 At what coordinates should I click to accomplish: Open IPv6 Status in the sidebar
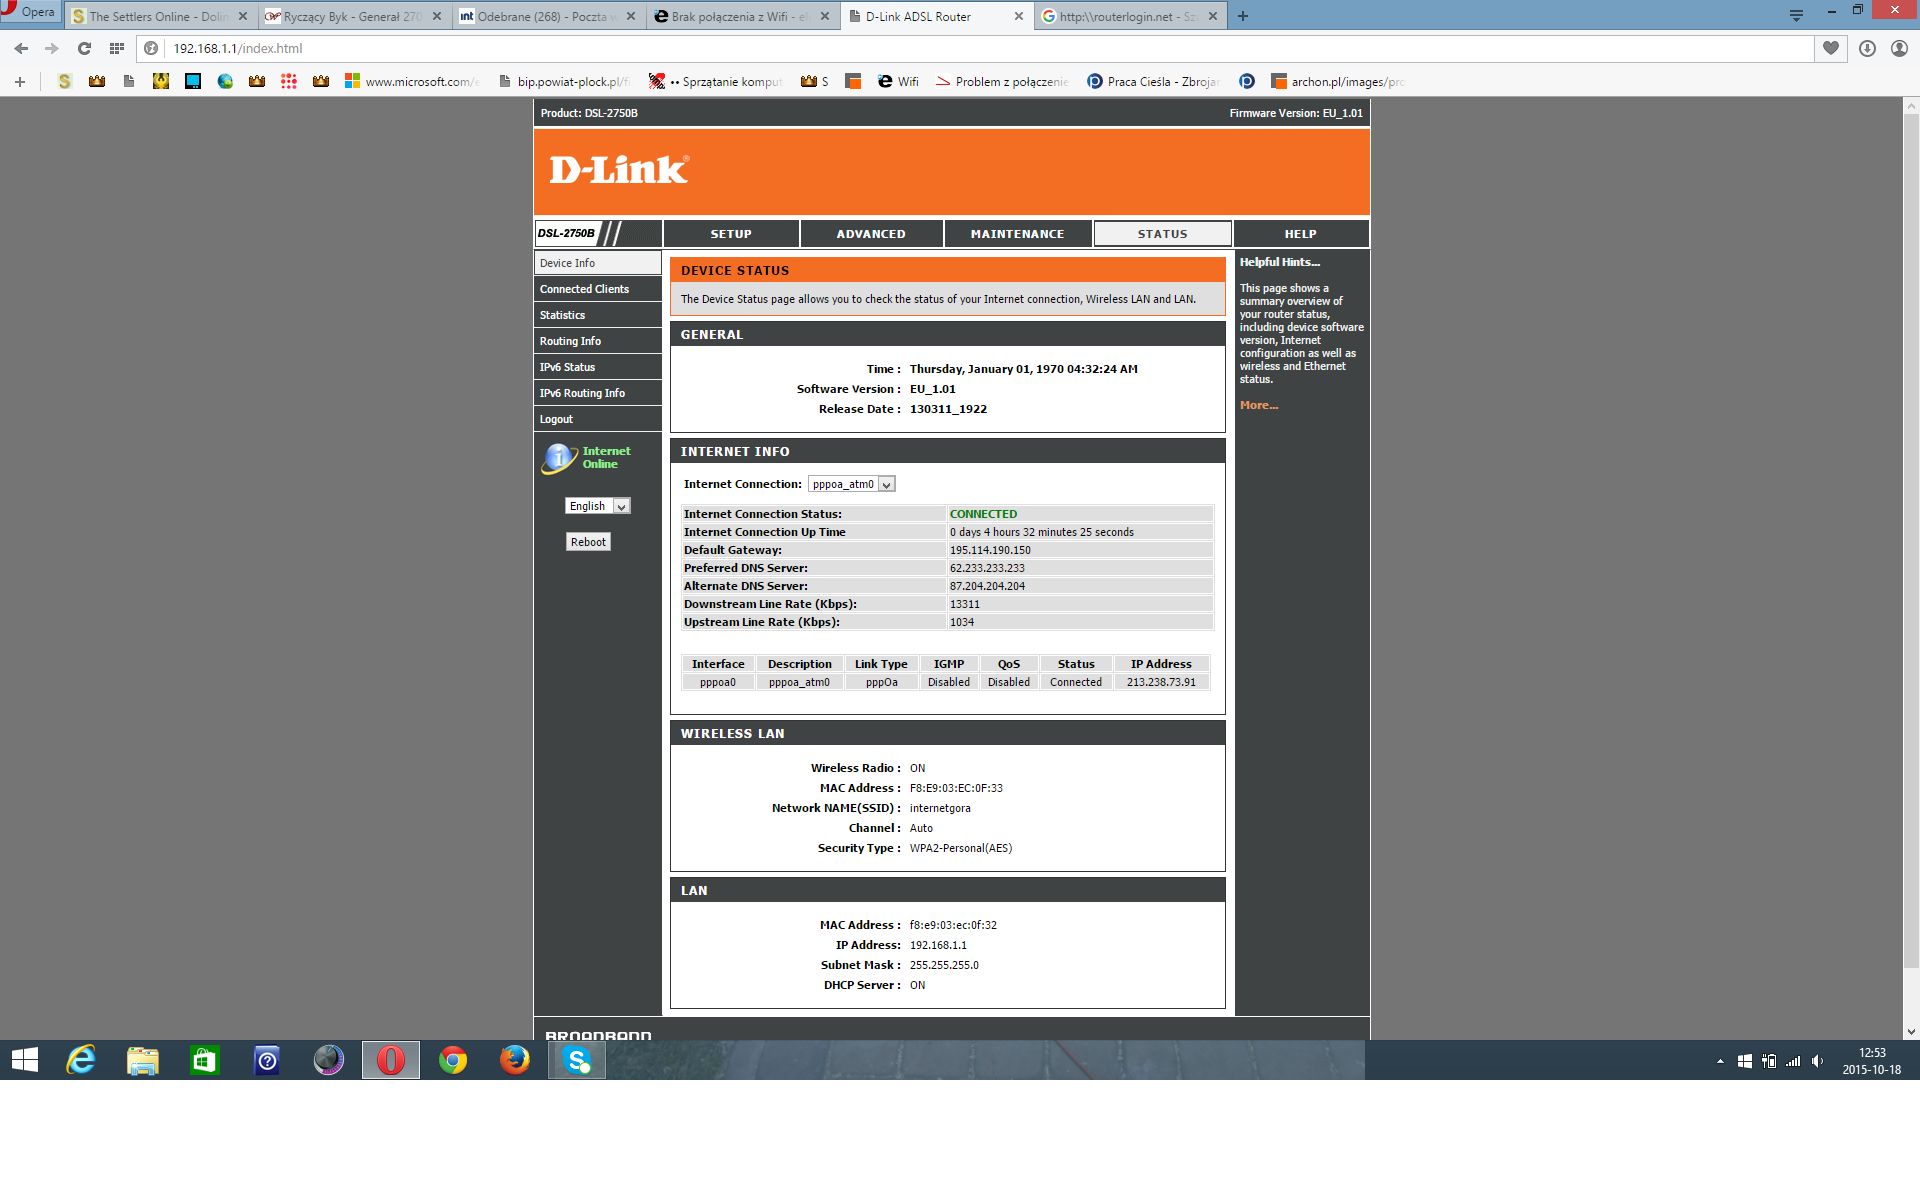(x=597, y=367)
